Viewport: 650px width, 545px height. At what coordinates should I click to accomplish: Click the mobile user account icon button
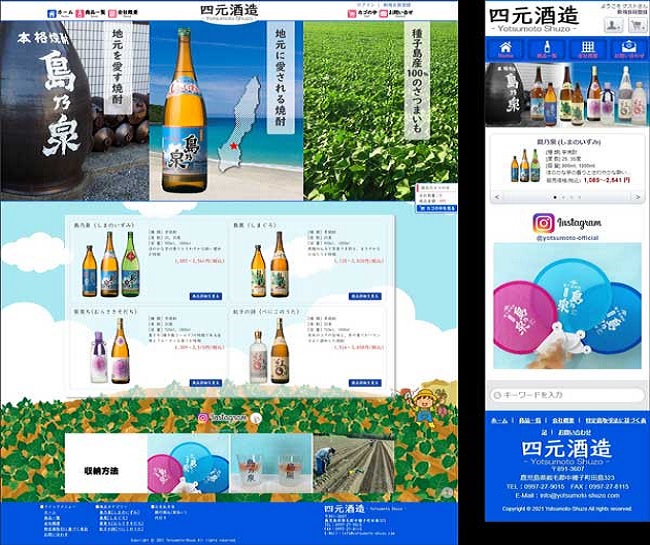tap(613, 26)
